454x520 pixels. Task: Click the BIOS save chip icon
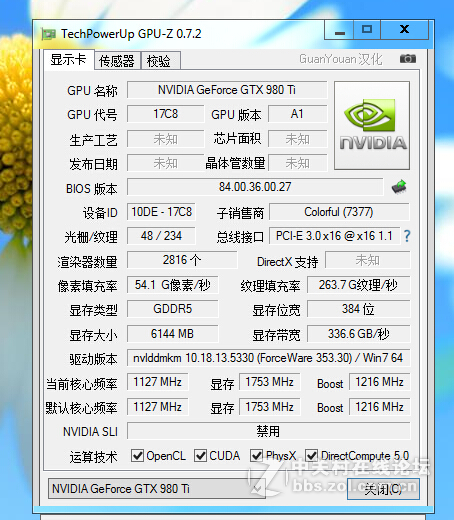(x=399, y=187)
